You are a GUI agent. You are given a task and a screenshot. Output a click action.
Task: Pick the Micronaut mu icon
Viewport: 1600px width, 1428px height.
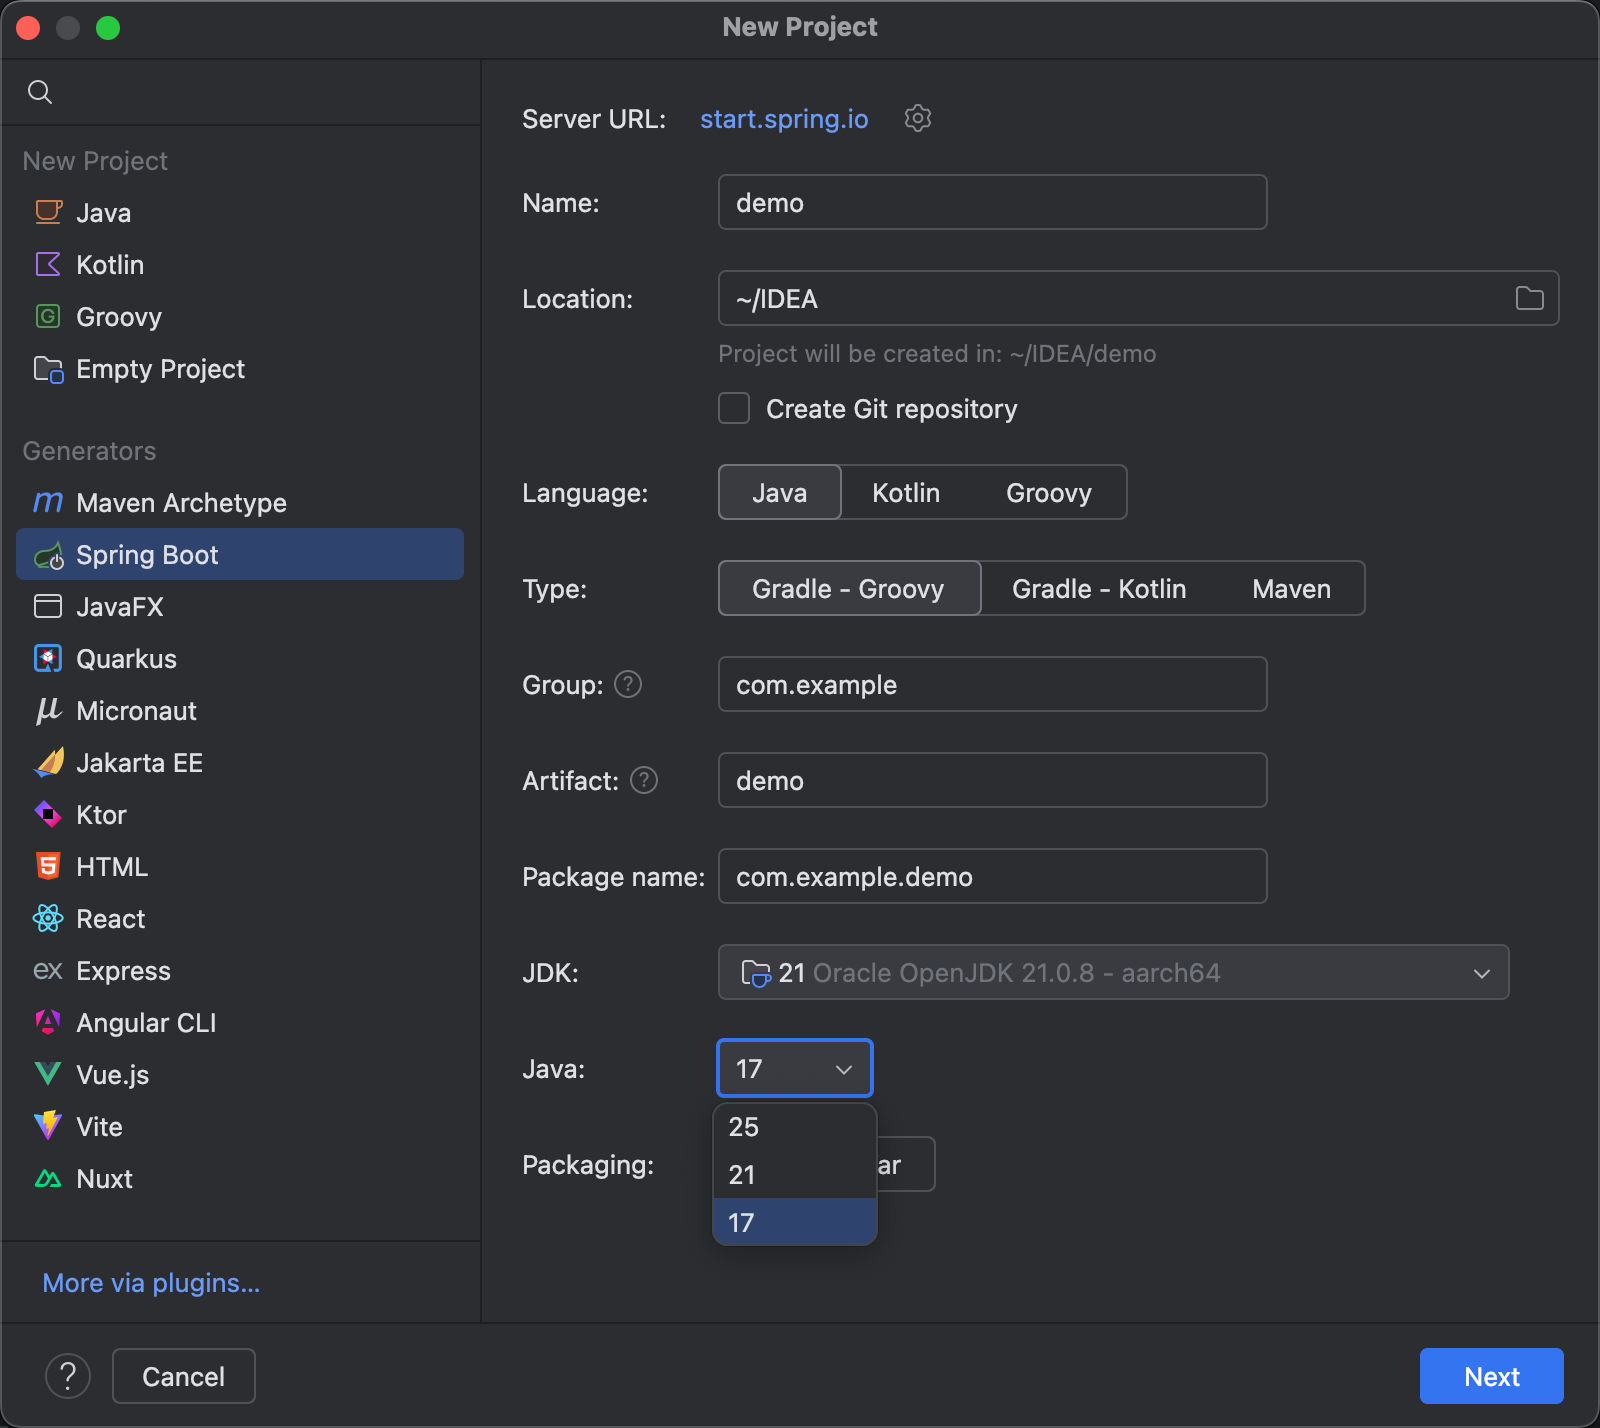[x=48, y=710]
